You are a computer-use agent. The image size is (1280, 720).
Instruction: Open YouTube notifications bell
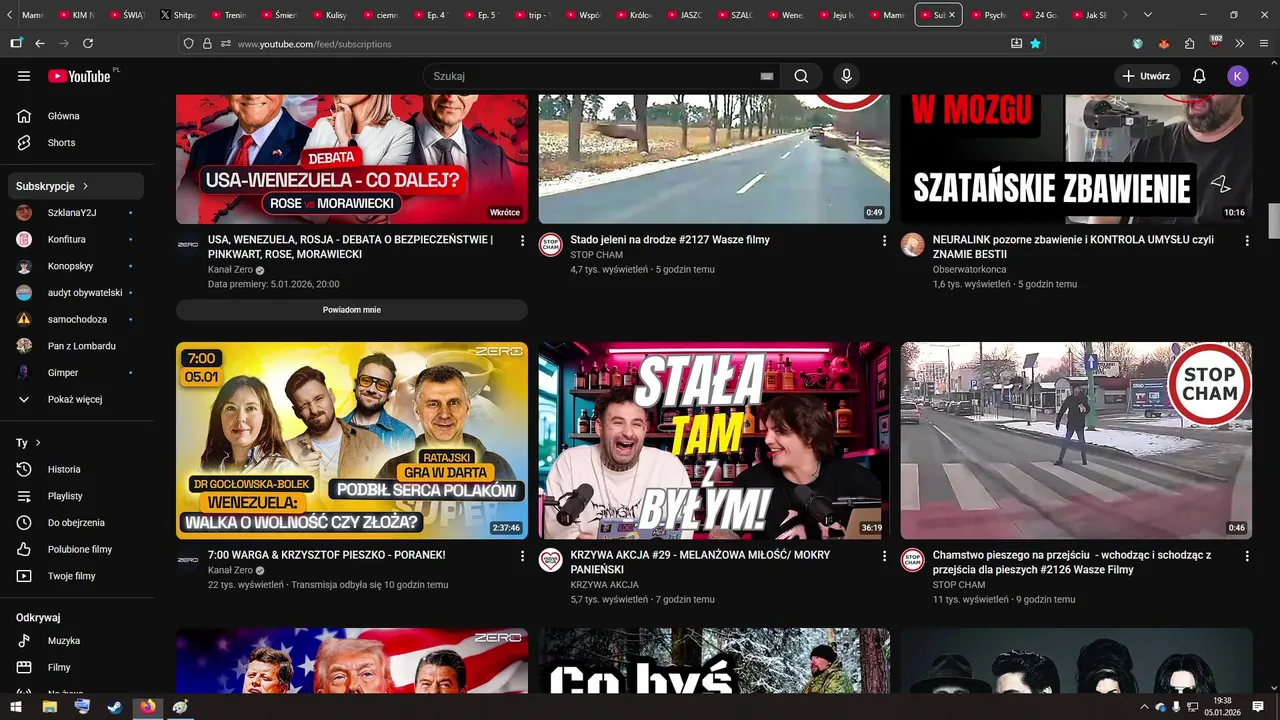click(x=1199, y=76)
